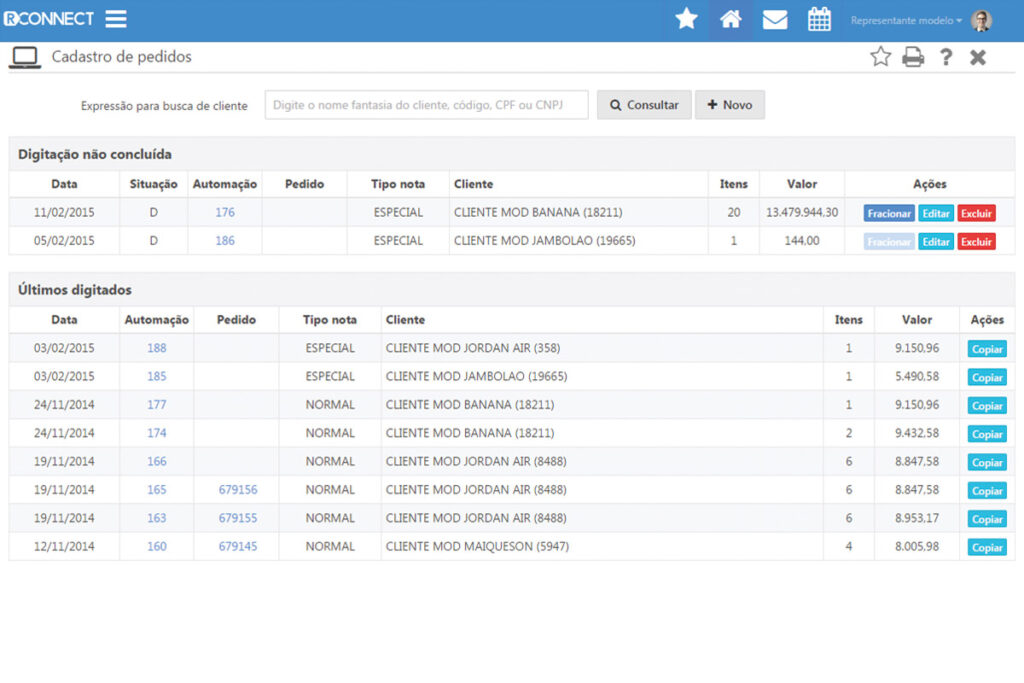Copy the order with automation 188
1024x683 pixels.
point(987,349)
